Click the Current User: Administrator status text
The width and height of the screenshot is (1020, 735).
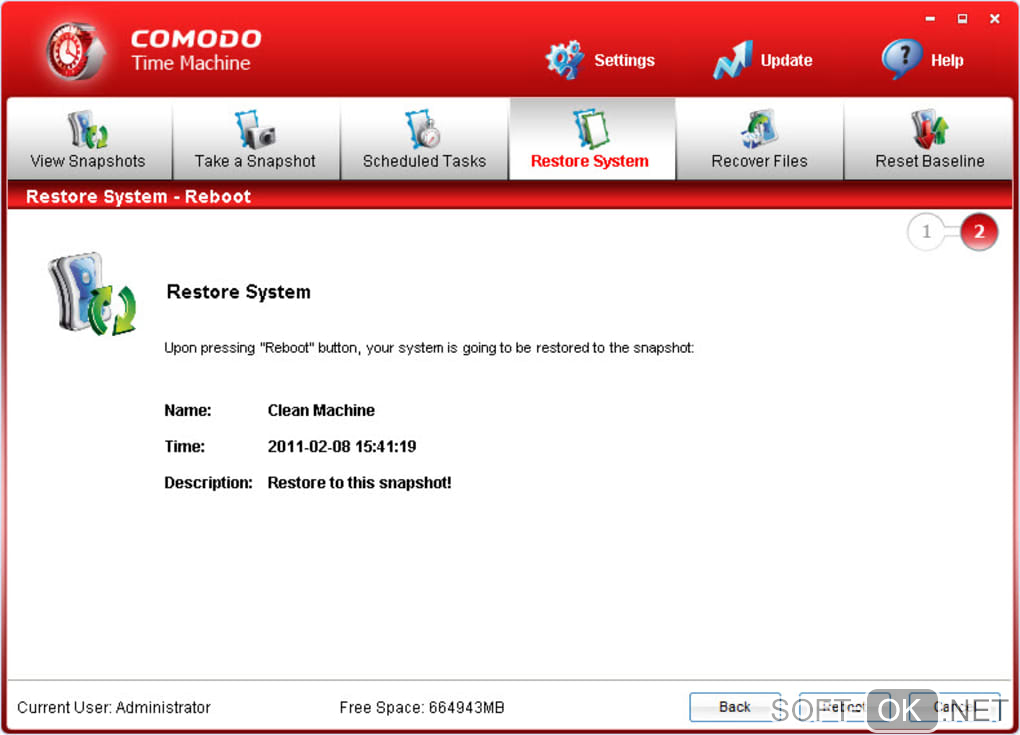coord(114,708)
